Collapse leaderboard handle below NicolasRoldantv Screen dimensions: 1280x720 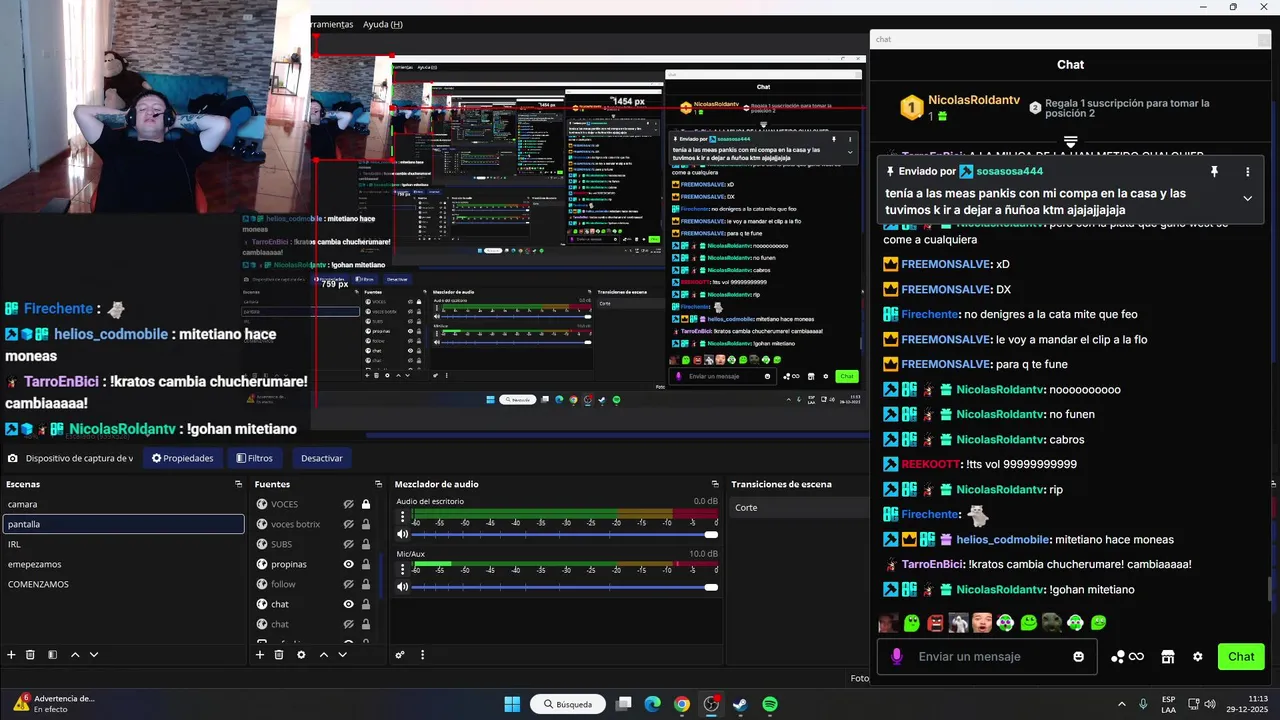pyautogui.click(x=1070, y=142)
